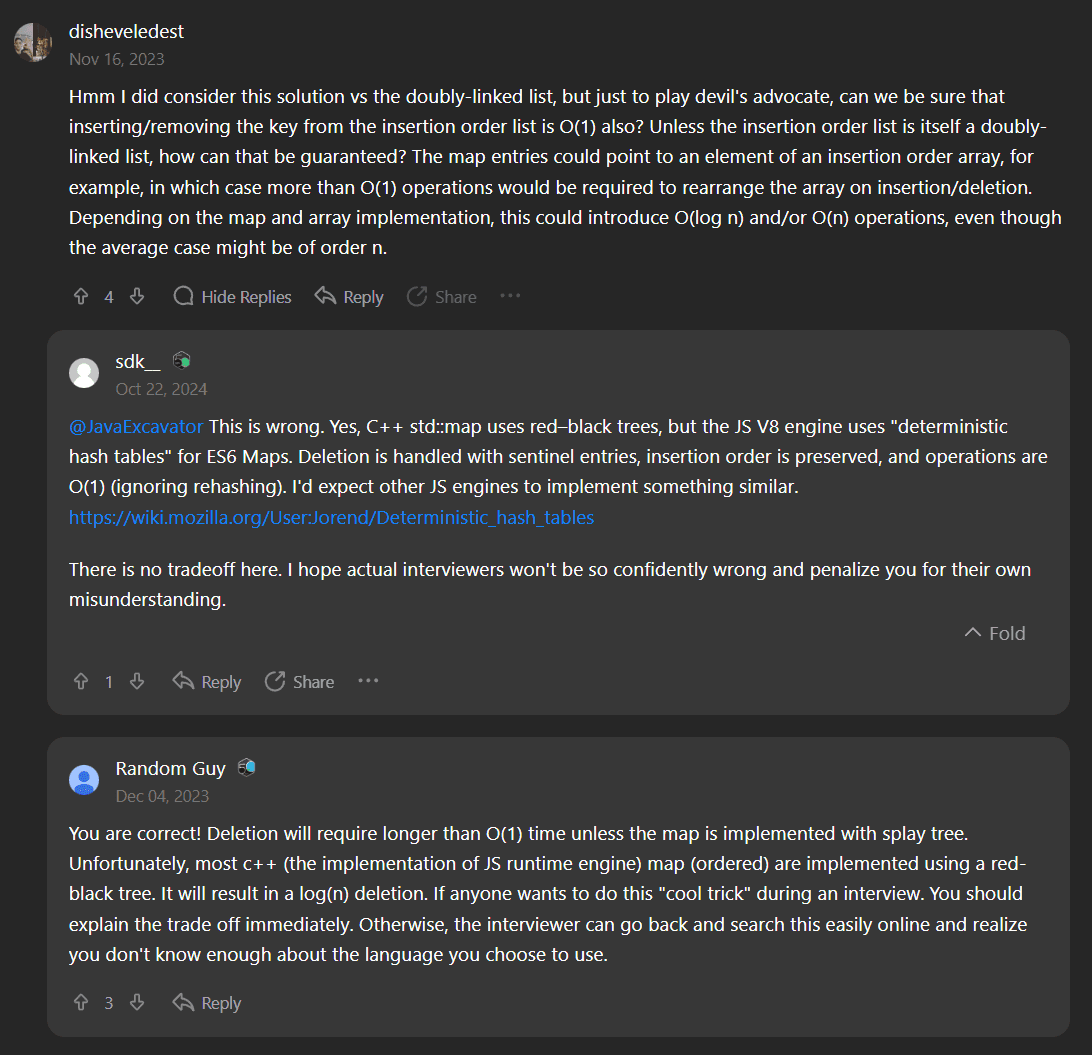Reply to sdk__'s comment
The image size is (1092, 1055).
click(207, 682)
